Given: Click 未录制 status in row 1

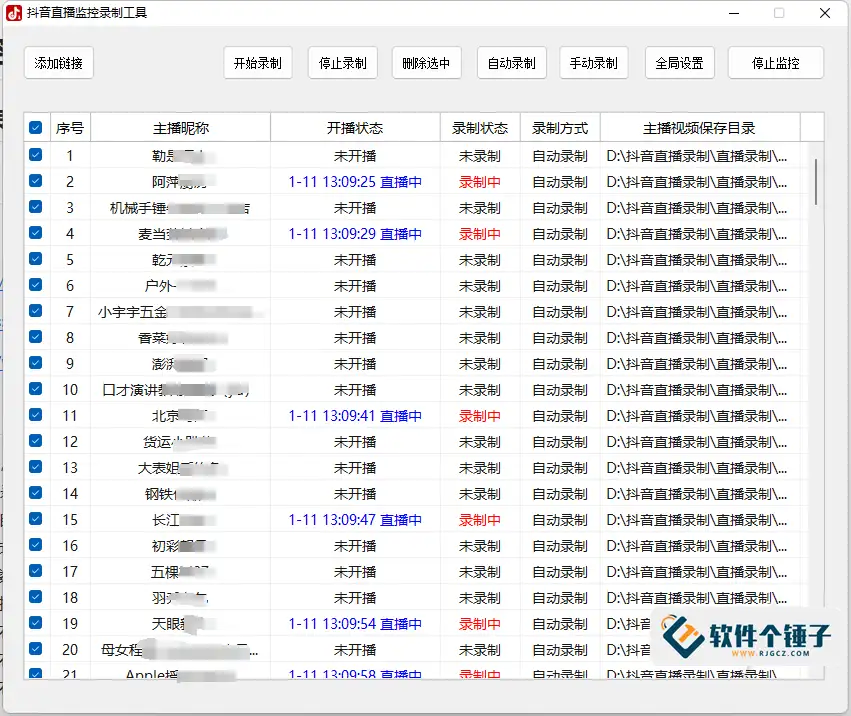Looking at the screenshot, I should [480, 156].
